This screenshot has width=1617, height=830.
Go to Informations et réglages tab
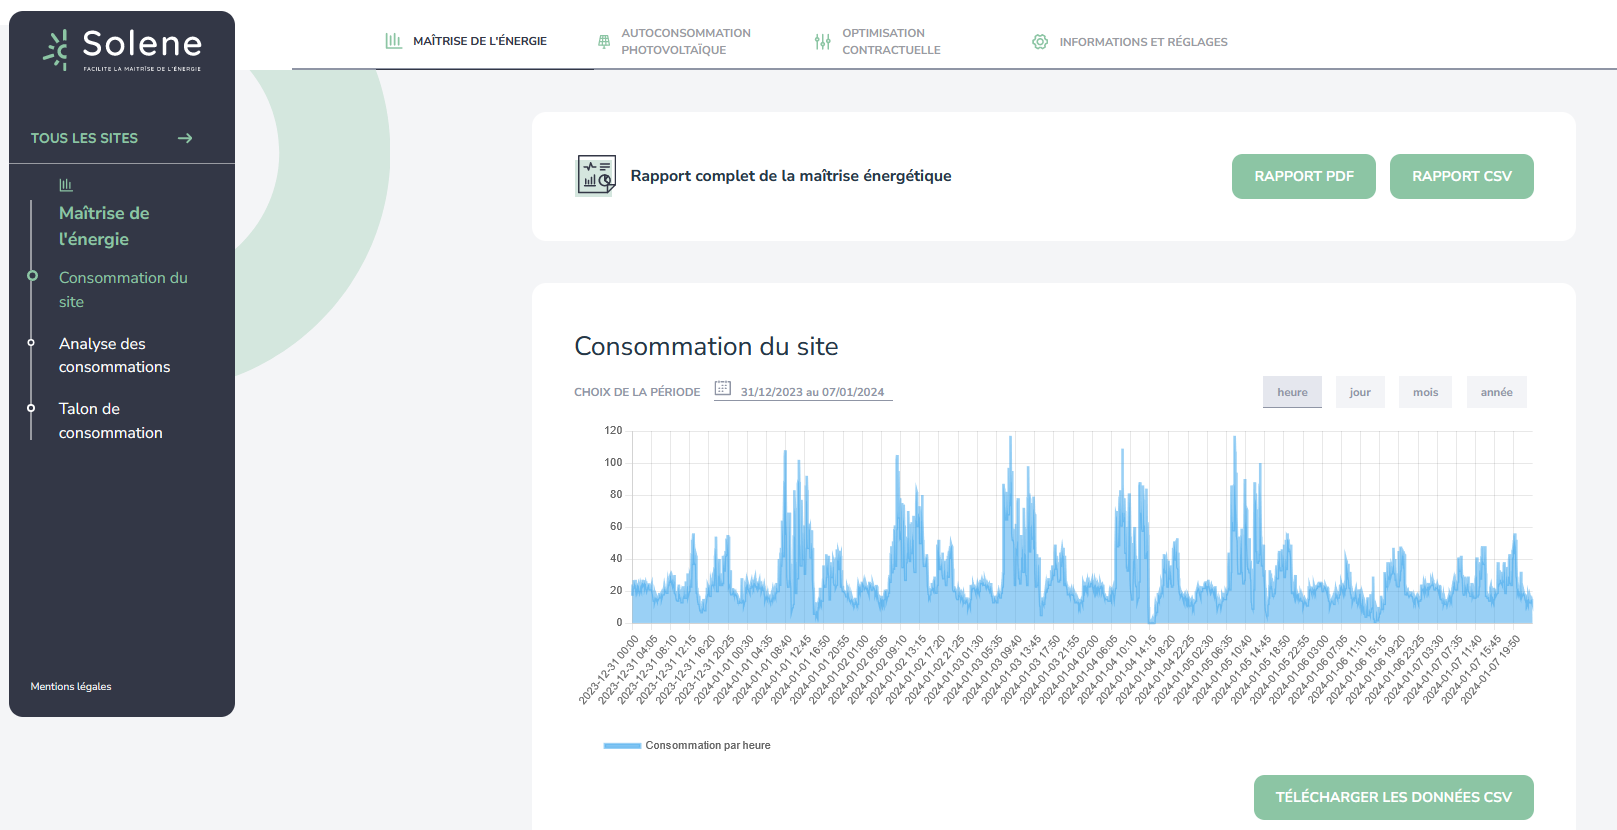[1143, 42]
